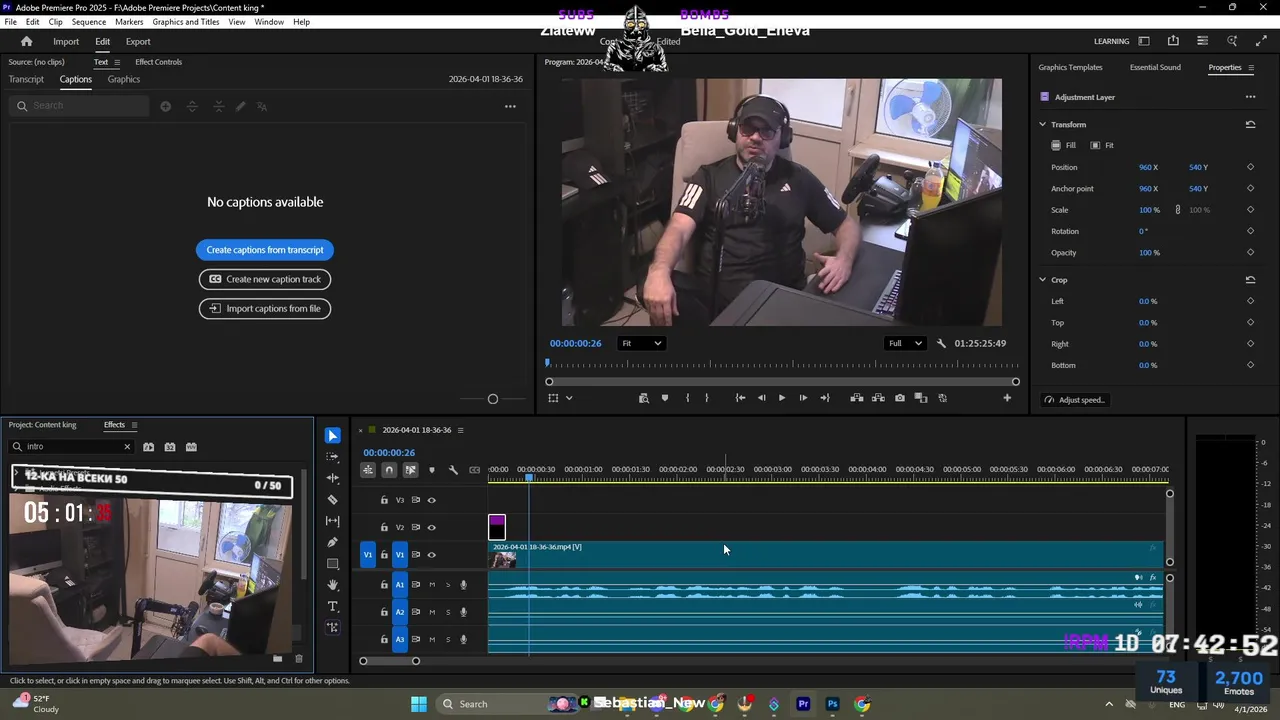Click the Fill button under Transform
1280x720 pixels.
pos(1063,145)
